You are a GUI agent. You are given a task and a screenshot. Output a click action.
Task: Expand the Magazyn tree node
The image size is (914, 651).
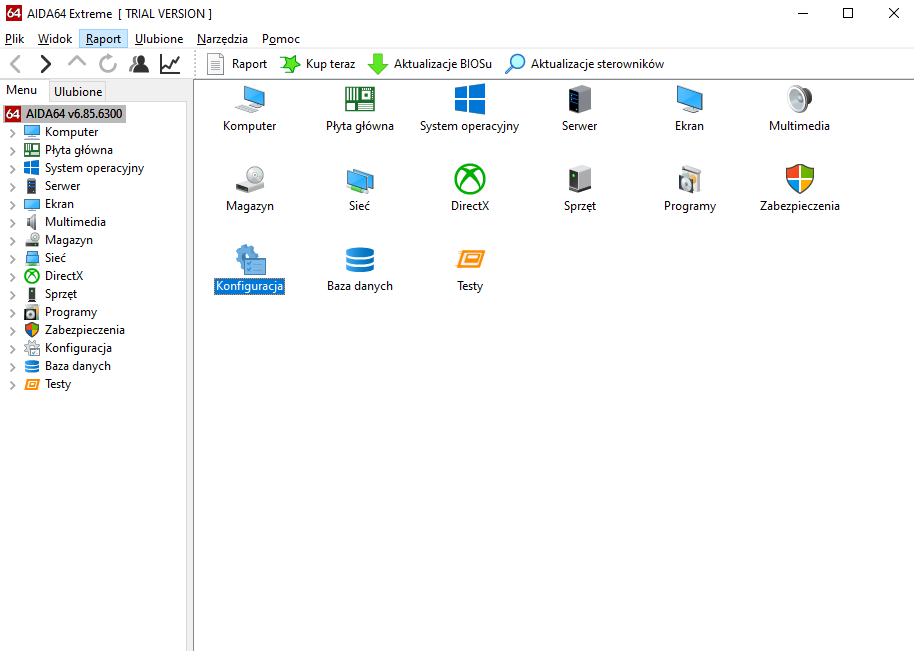click(12, 241)
